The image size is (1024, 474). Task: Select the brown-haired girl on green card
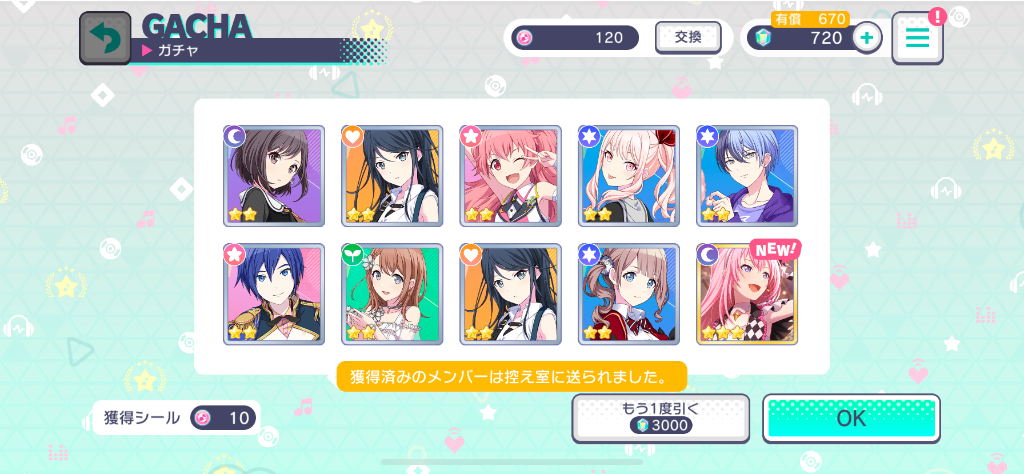click(392, 294)
